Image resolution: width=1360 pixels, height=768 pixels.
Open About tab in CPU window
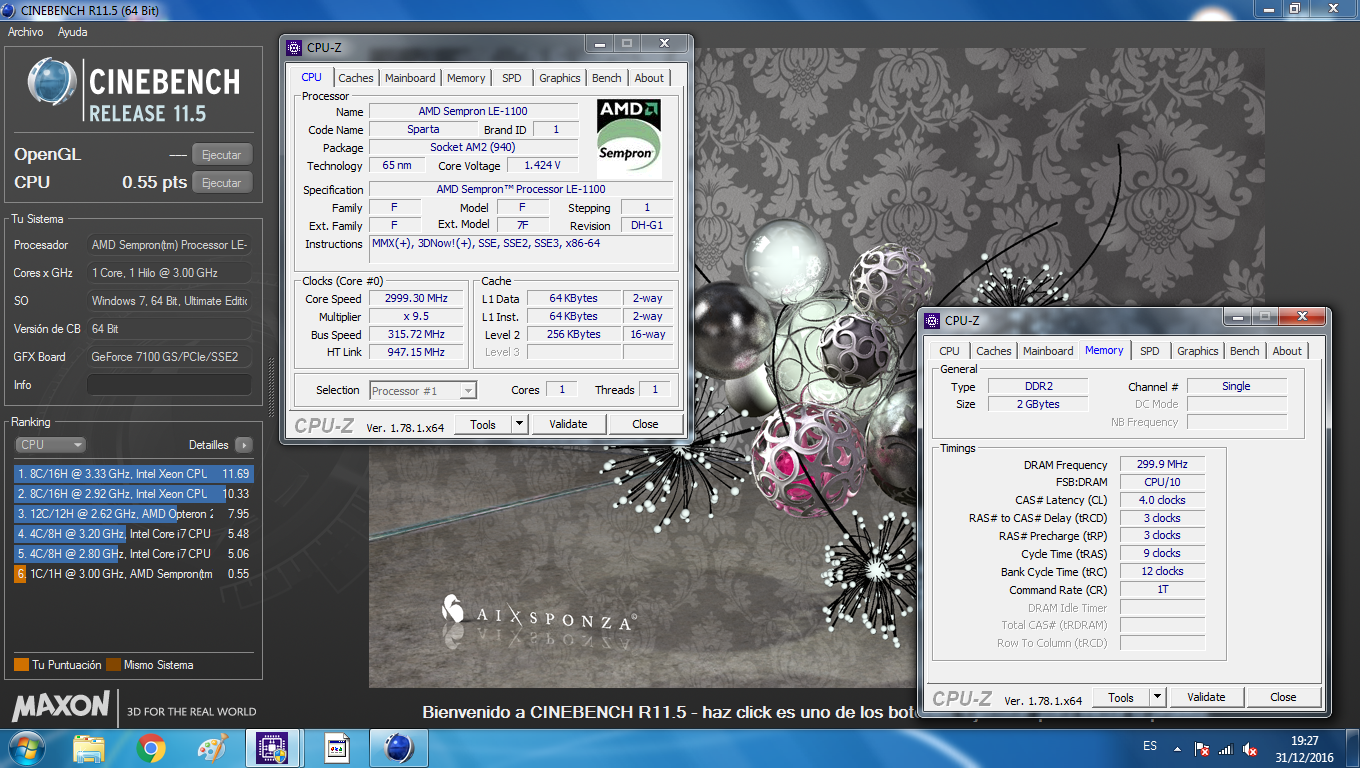649,78
